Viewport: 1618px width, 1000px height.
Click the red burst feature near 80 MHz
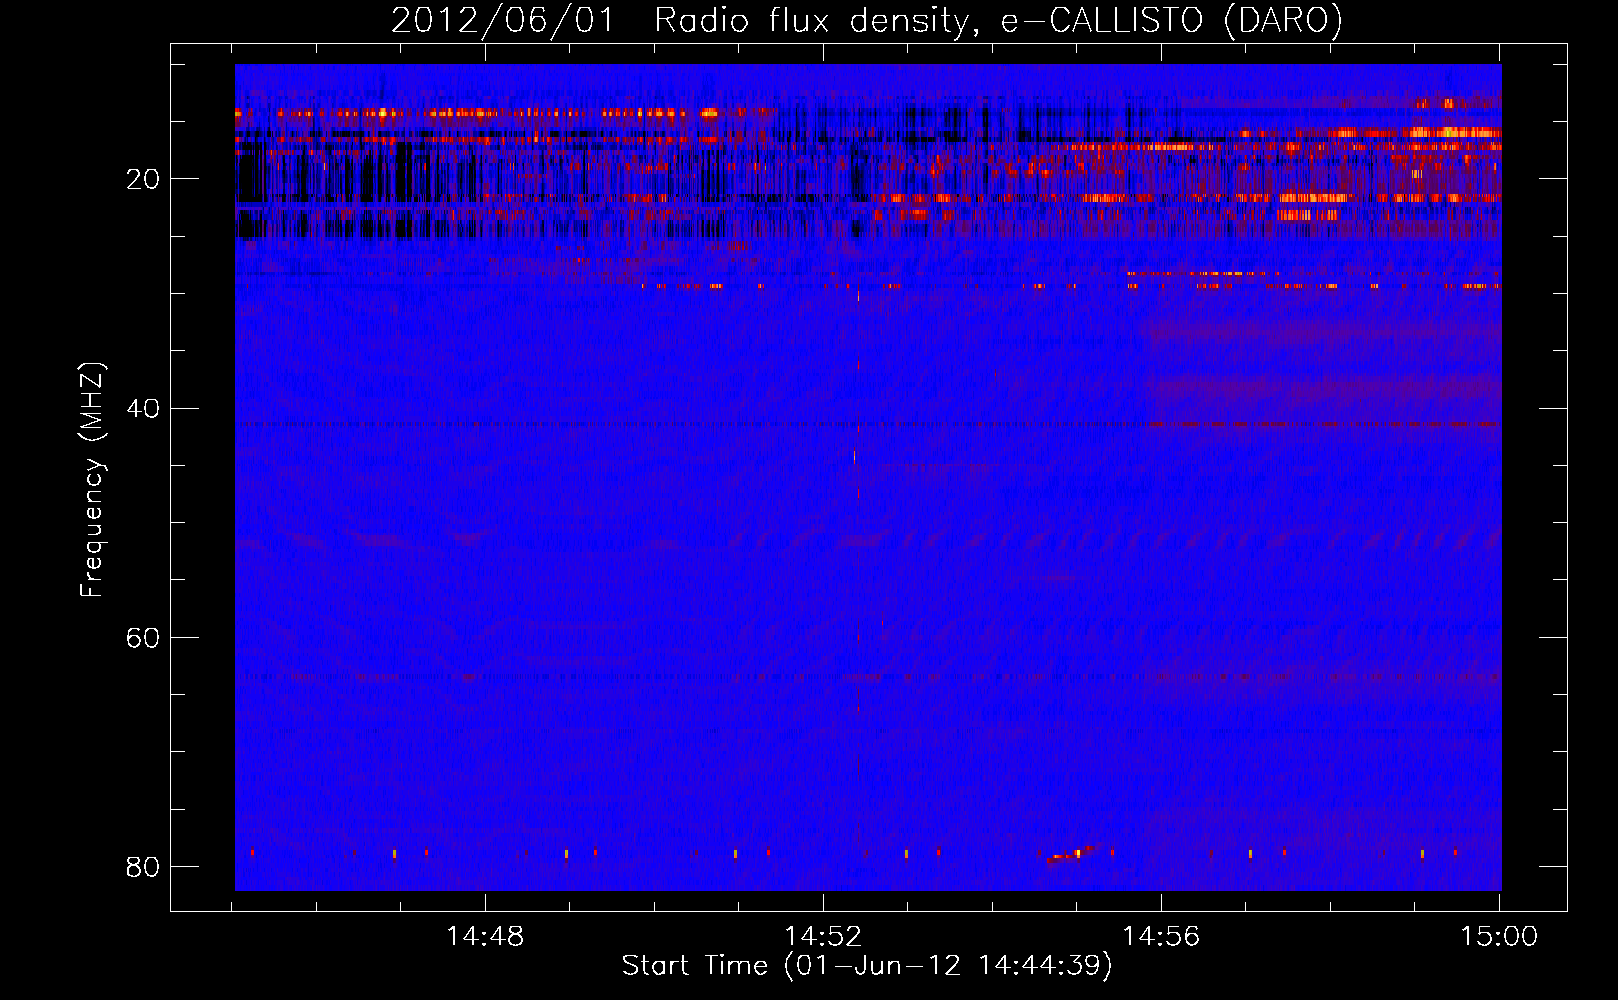click(1073, 853)
